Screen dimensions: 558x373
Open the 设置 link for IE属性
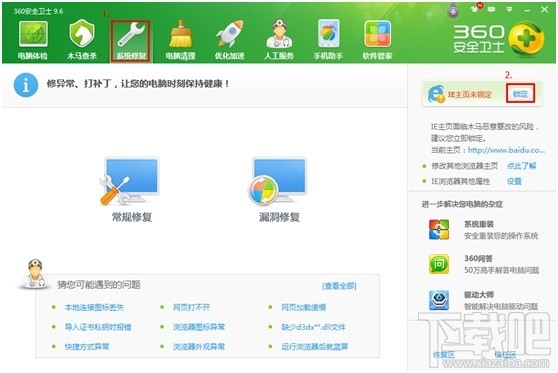click(514, 182)
